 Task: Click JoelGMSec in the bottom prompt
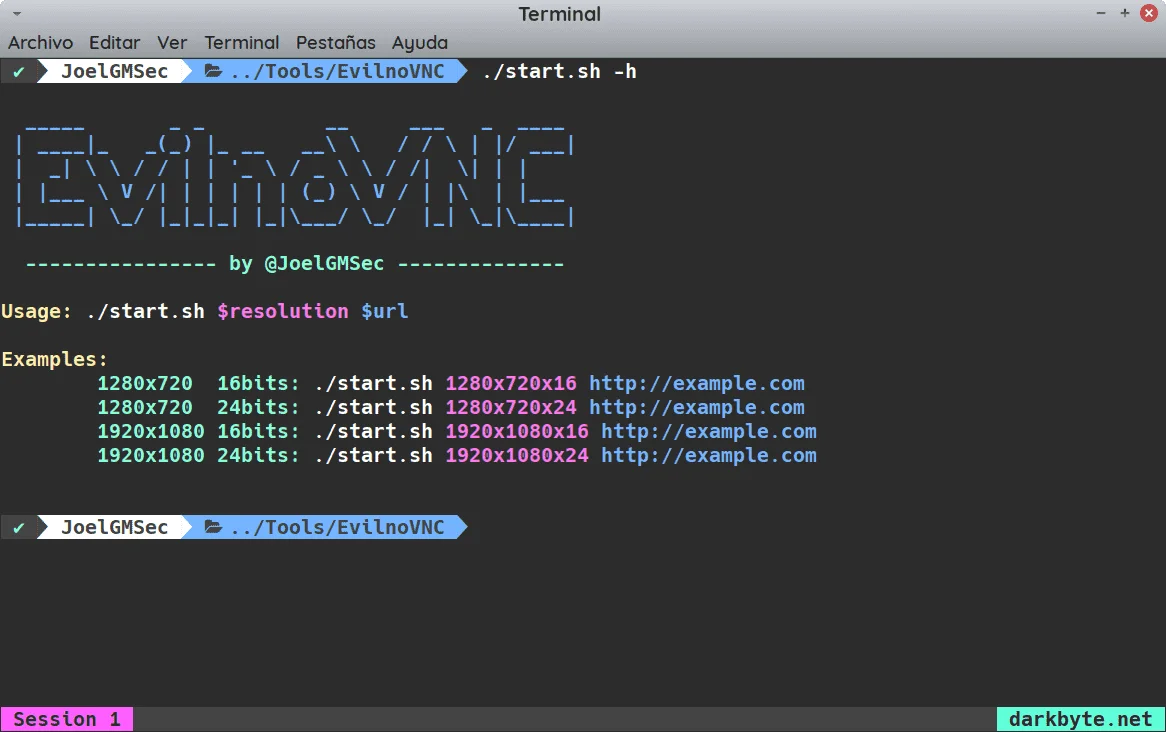[x=115, y=527]
